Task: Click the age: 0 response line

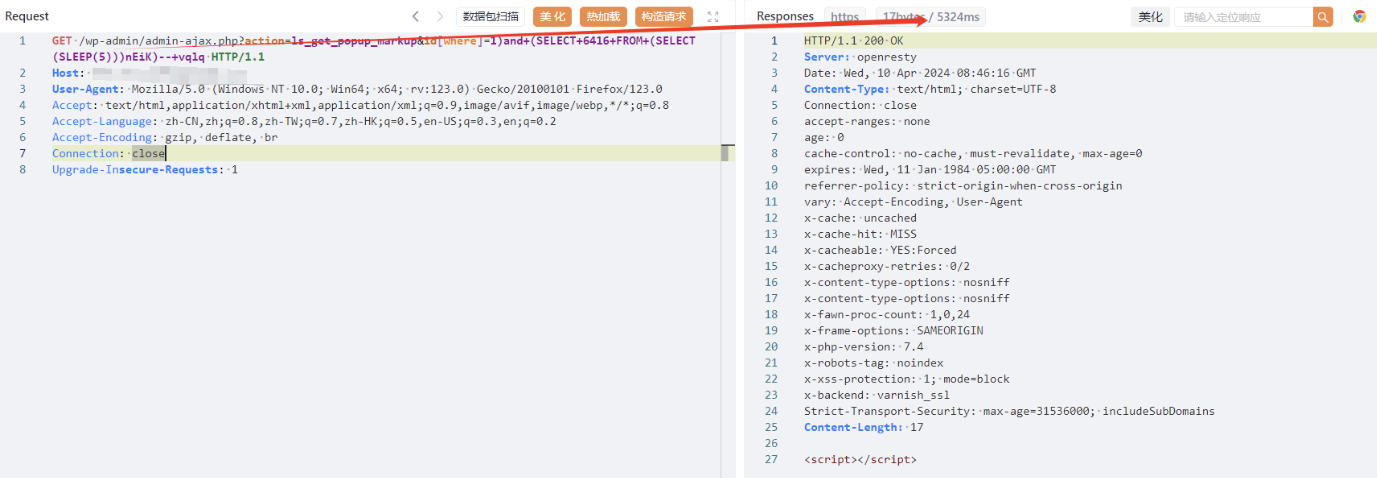Action: click(x=824, y=137)
